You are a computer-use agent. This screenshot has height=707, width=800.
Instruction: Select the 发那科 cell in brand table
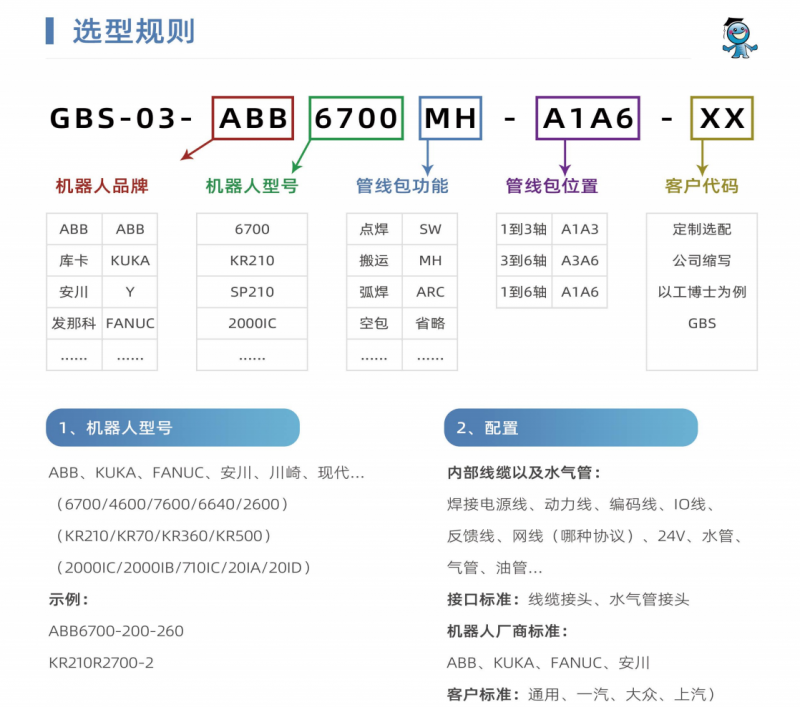74,323
